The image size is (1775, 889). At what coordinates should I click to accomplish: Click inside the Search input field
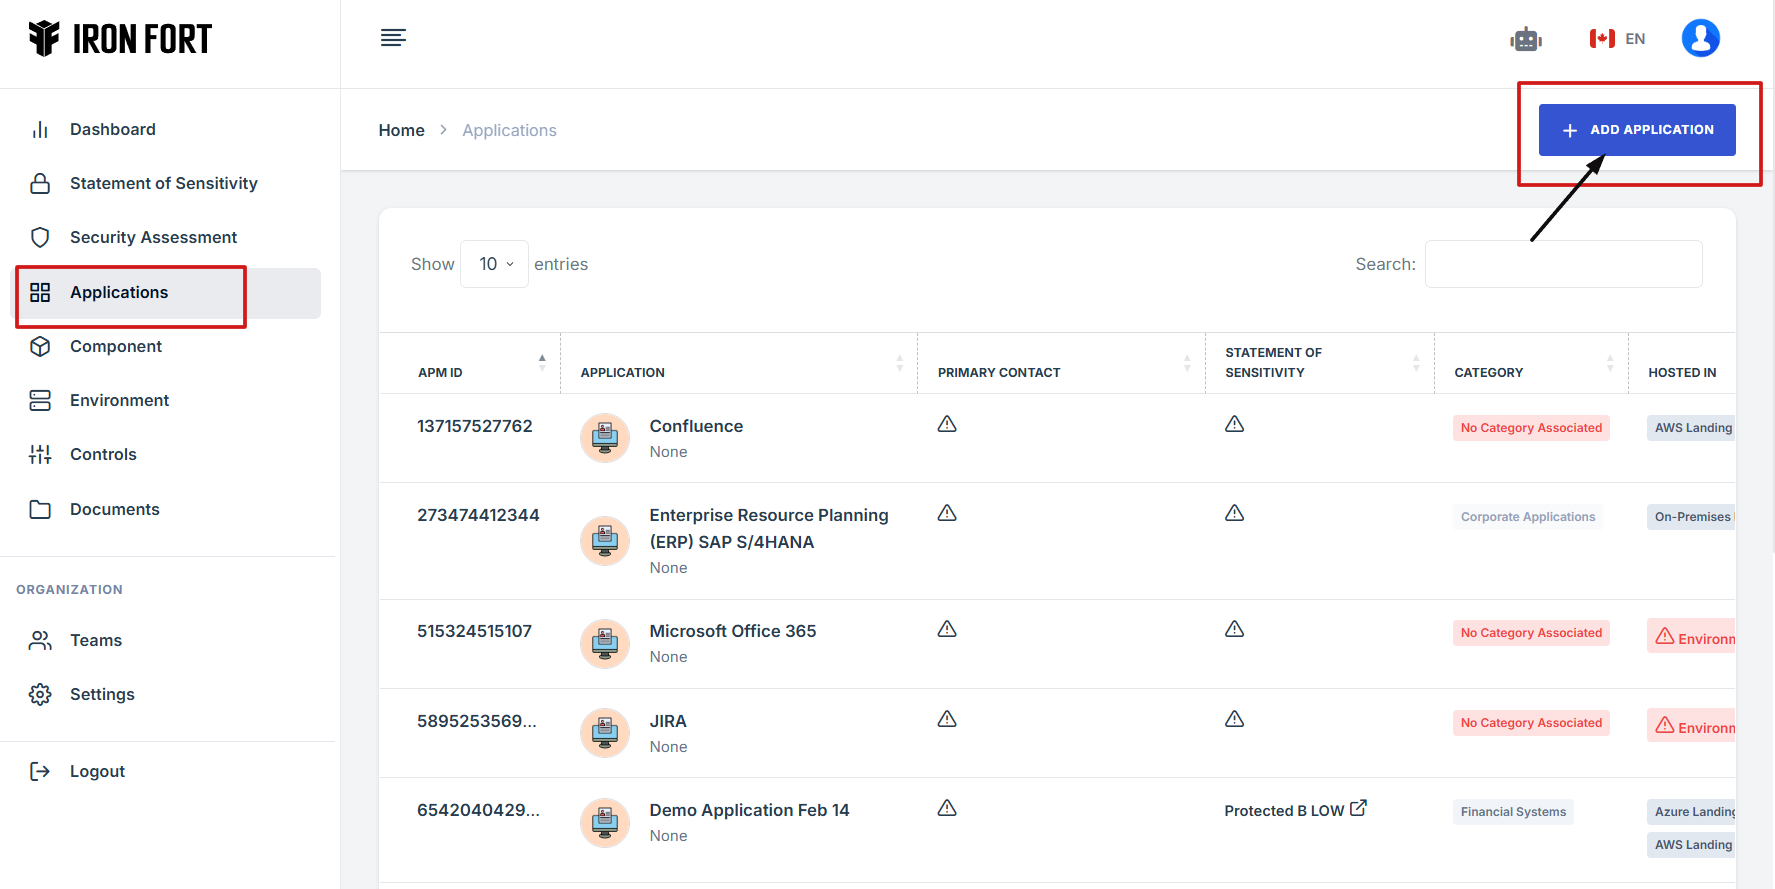[1563, 264]
